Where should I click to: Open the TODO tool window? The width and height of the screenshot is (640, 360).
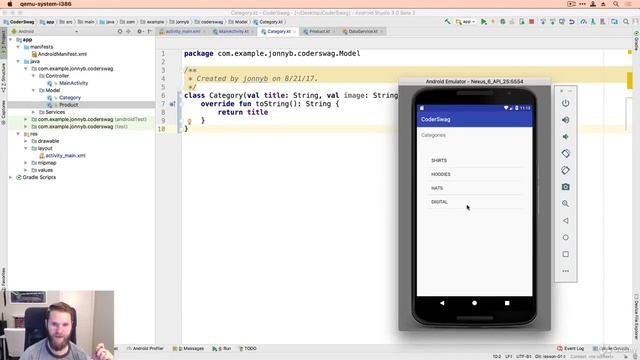[x=248, y=349]
